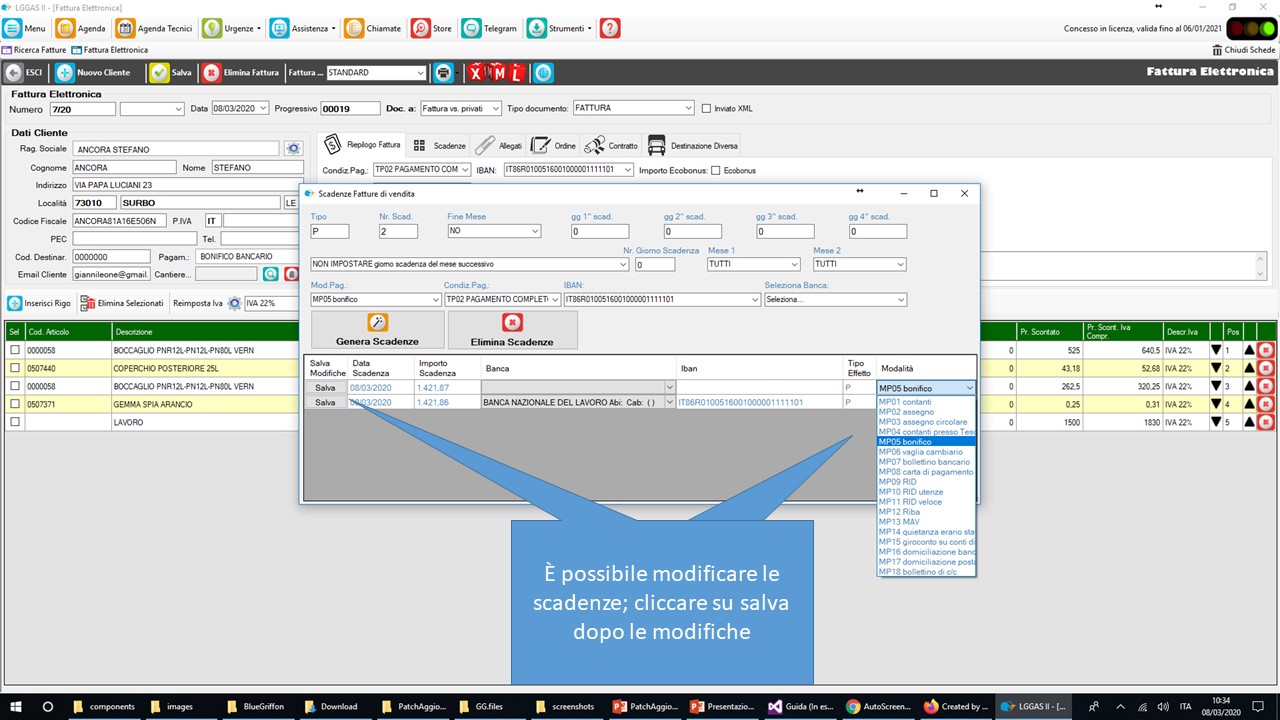Click the help question mark icon
This screenshot has height=720, width=1280.
[x=610, y=29]
